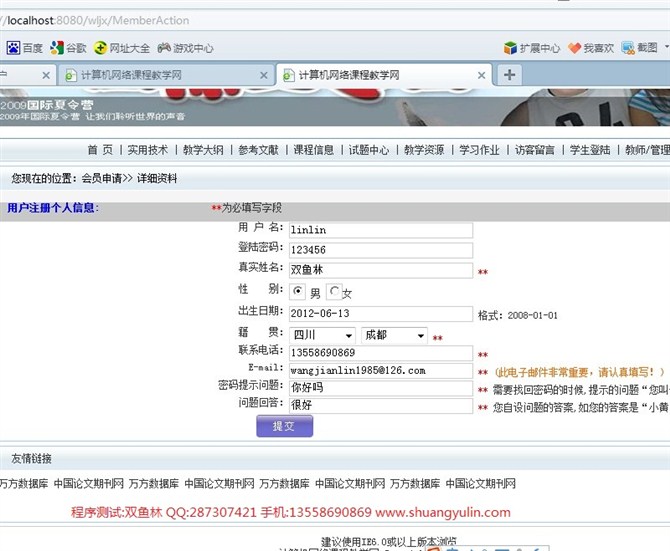This screenshot has height=551, width=670.
Task: Click the 我喜欢 heart icon
Action: point(575,48)
